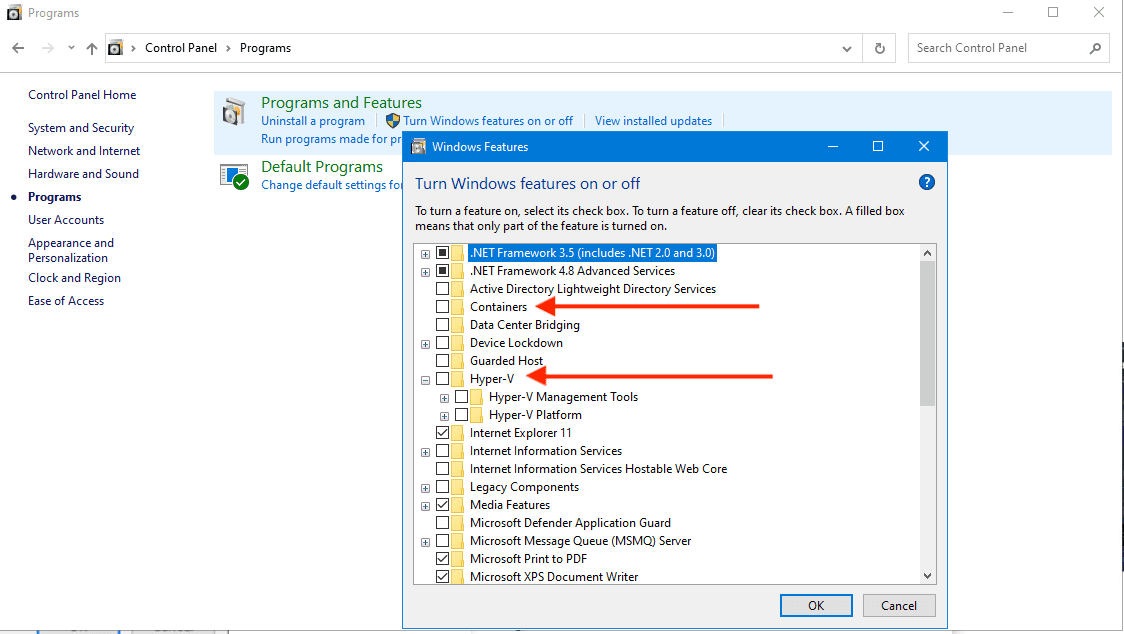
Task: Toggle .NET Framework 4.8 Advanced Services checkbox
Action: pos(442,270)
